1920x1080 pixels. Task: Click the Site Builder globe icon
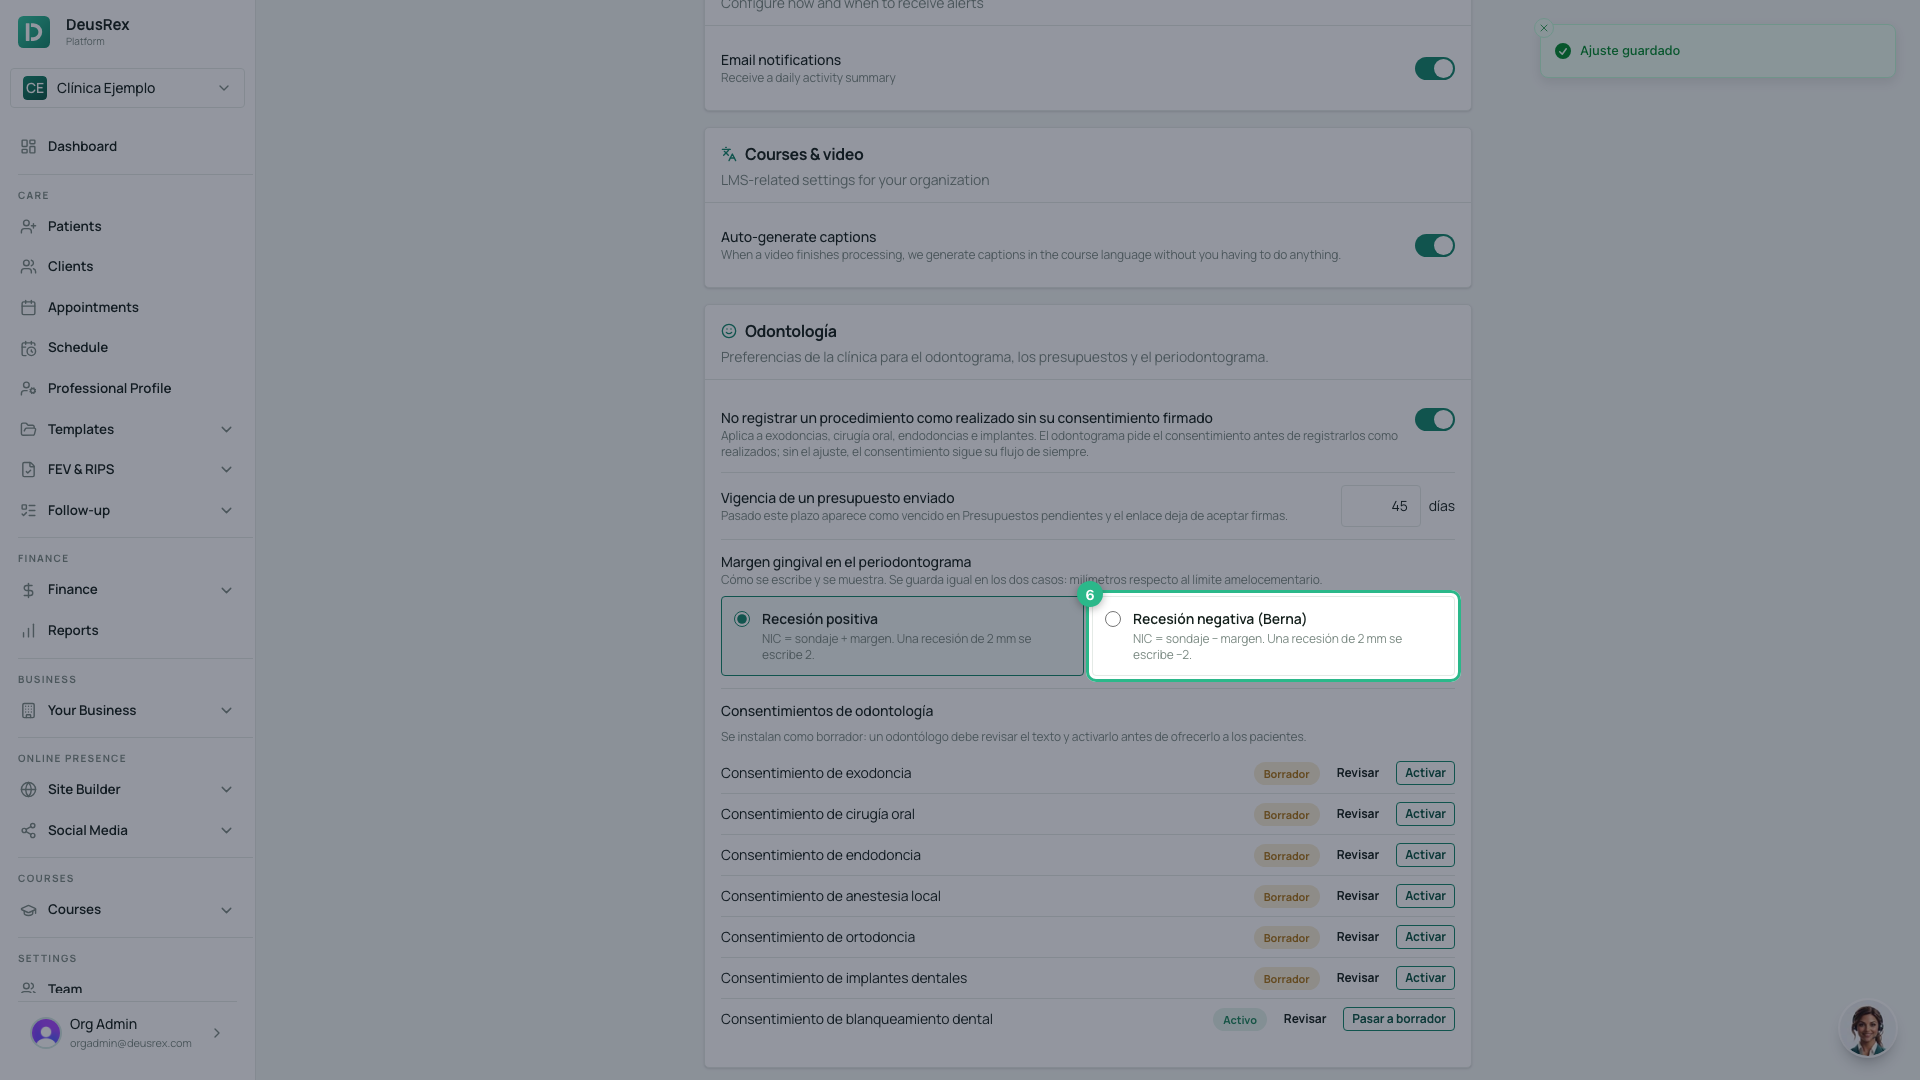(x=28, y=790)
